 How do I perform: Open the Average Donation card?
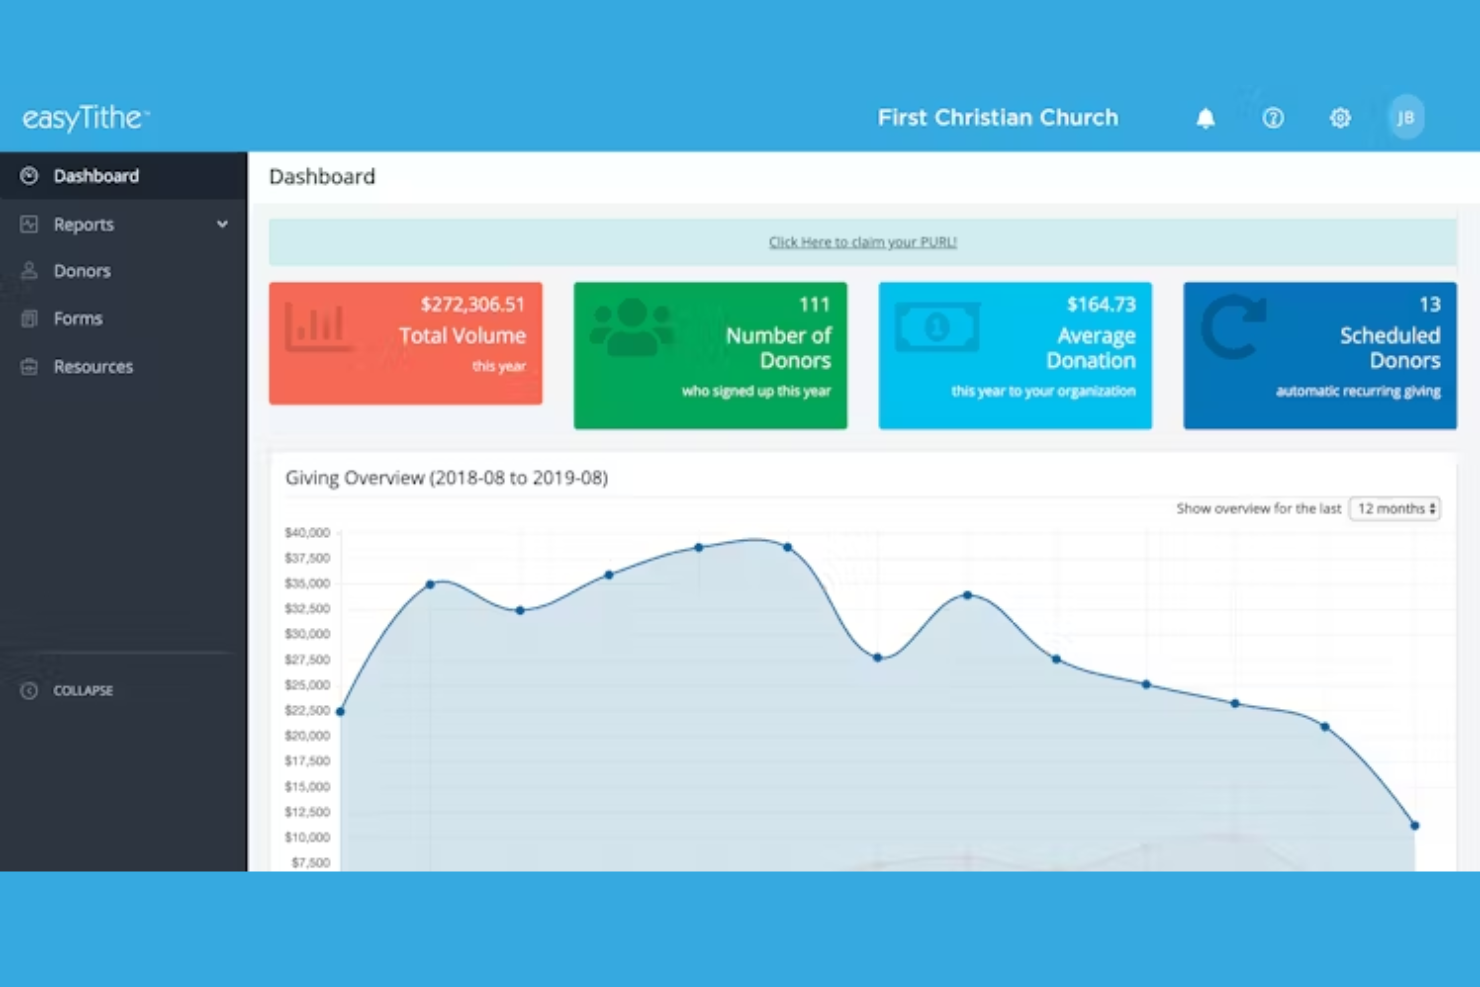click(x=1015, y=356)
